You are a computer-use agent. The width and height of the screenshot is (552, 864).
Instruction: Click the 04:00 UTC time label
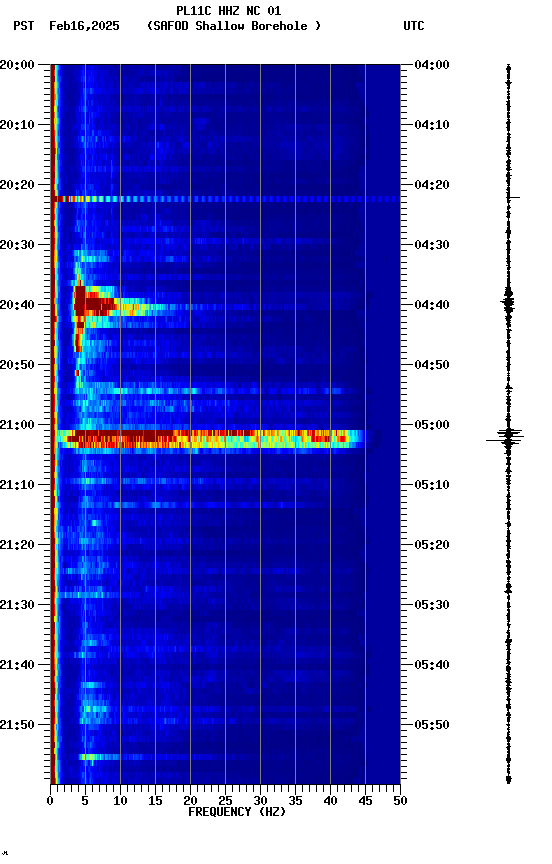[432, 65]
